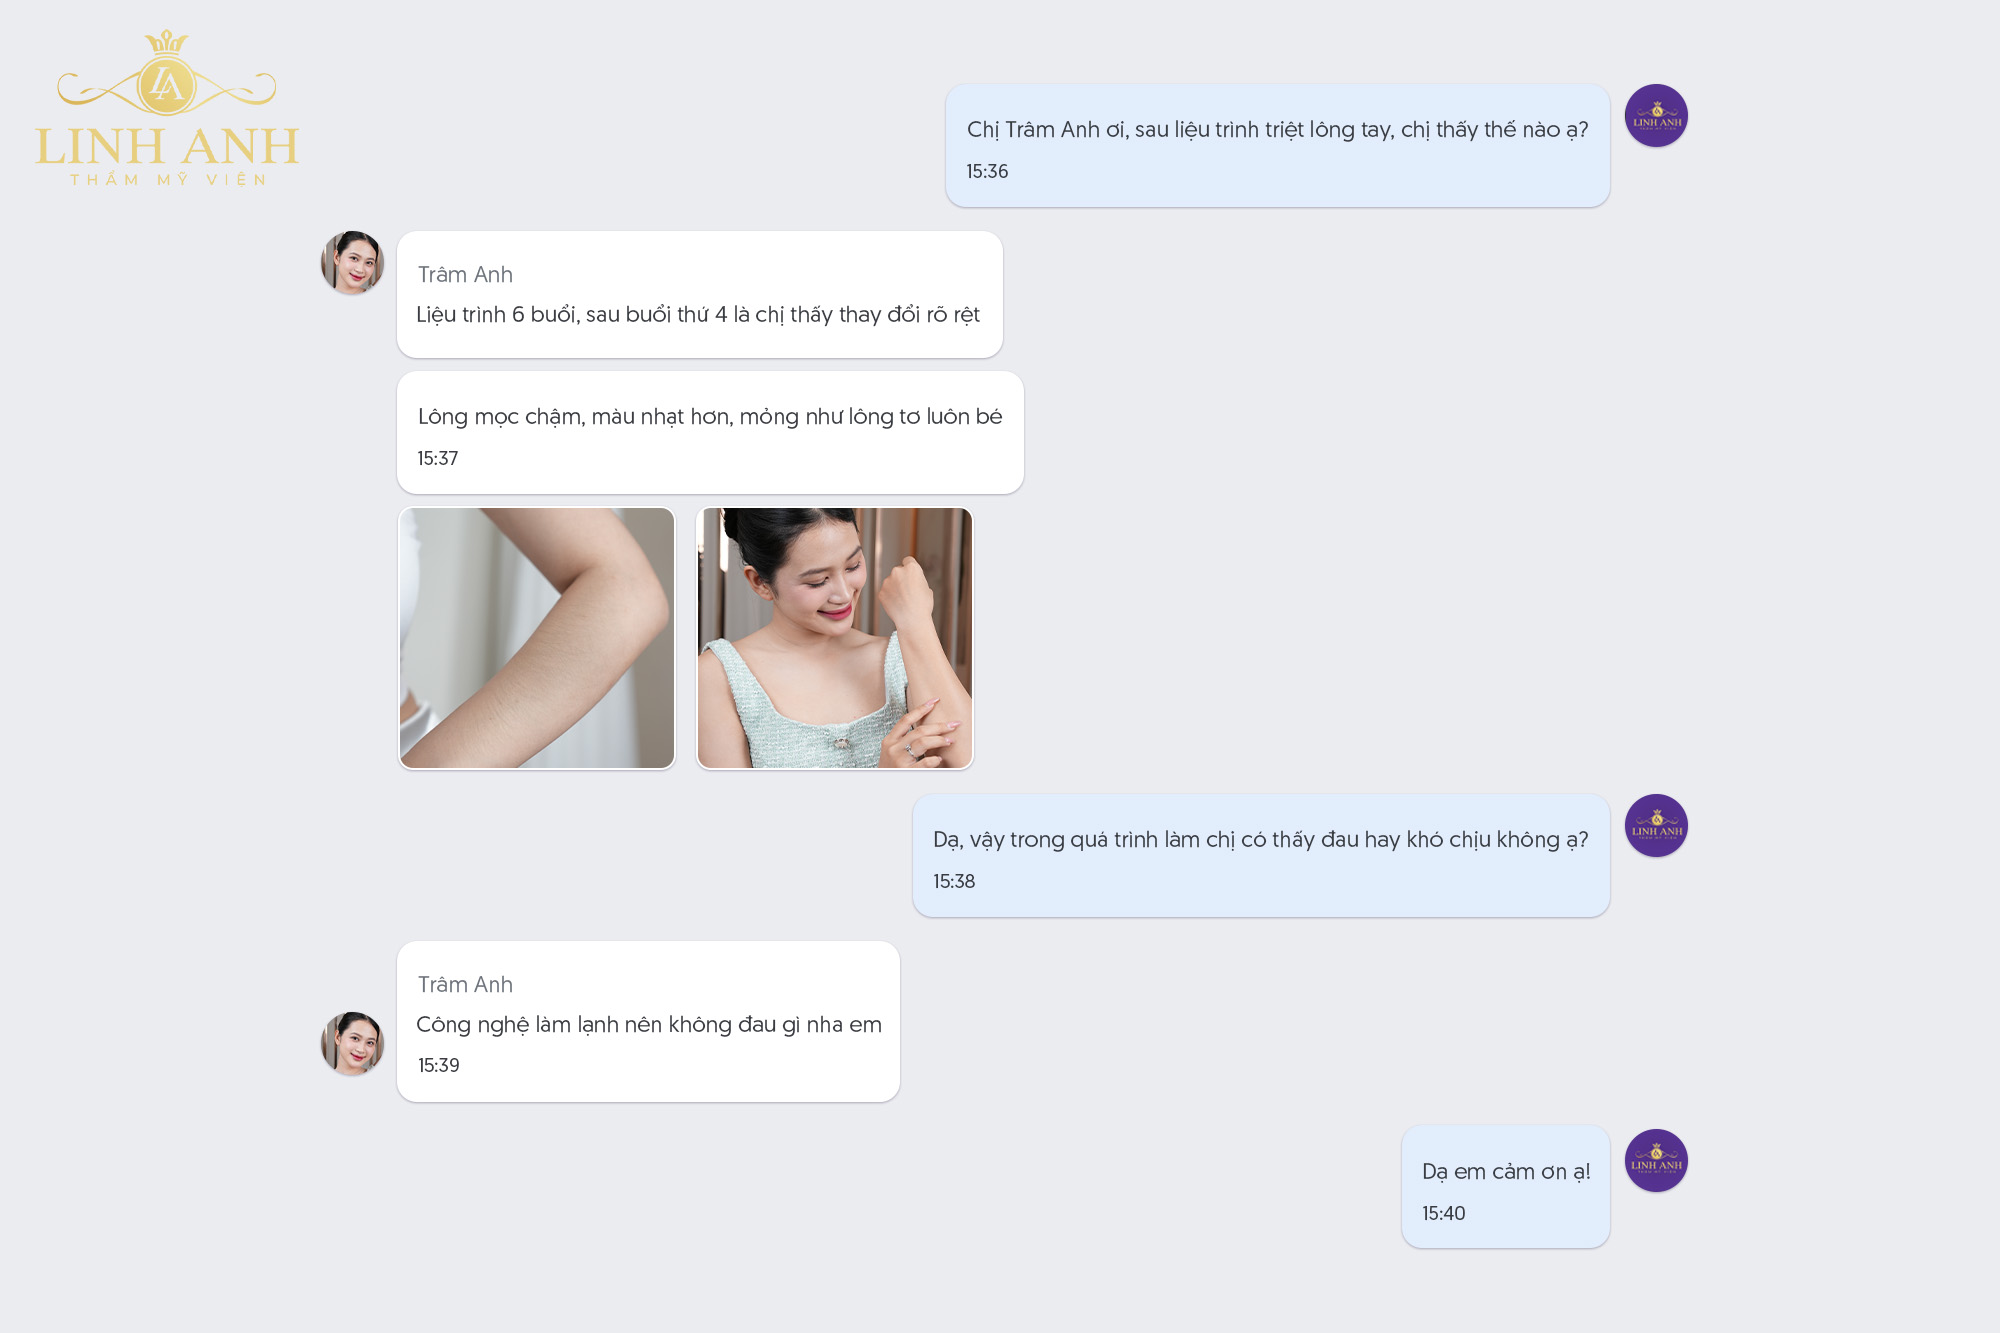Select the 'Công nghệ làm lạnh' reply text

coord(648,1025)
